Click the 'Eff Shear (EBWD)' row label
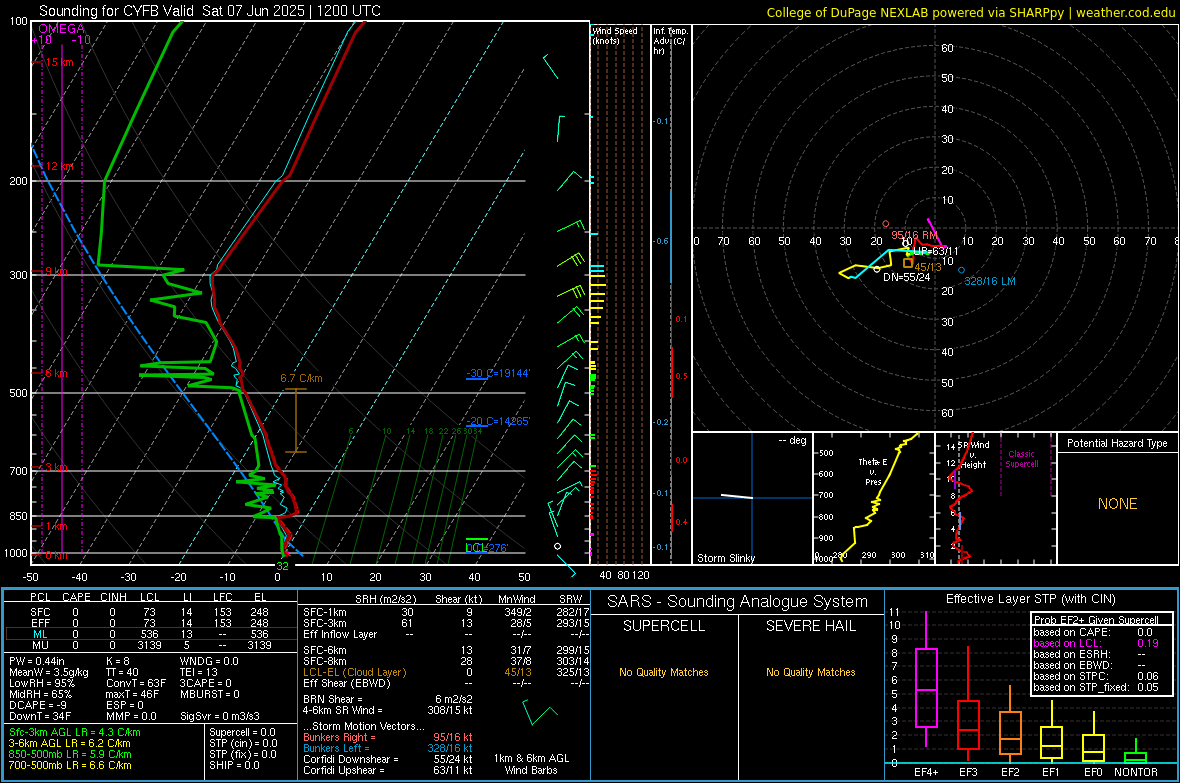 (x=346, y=683)
